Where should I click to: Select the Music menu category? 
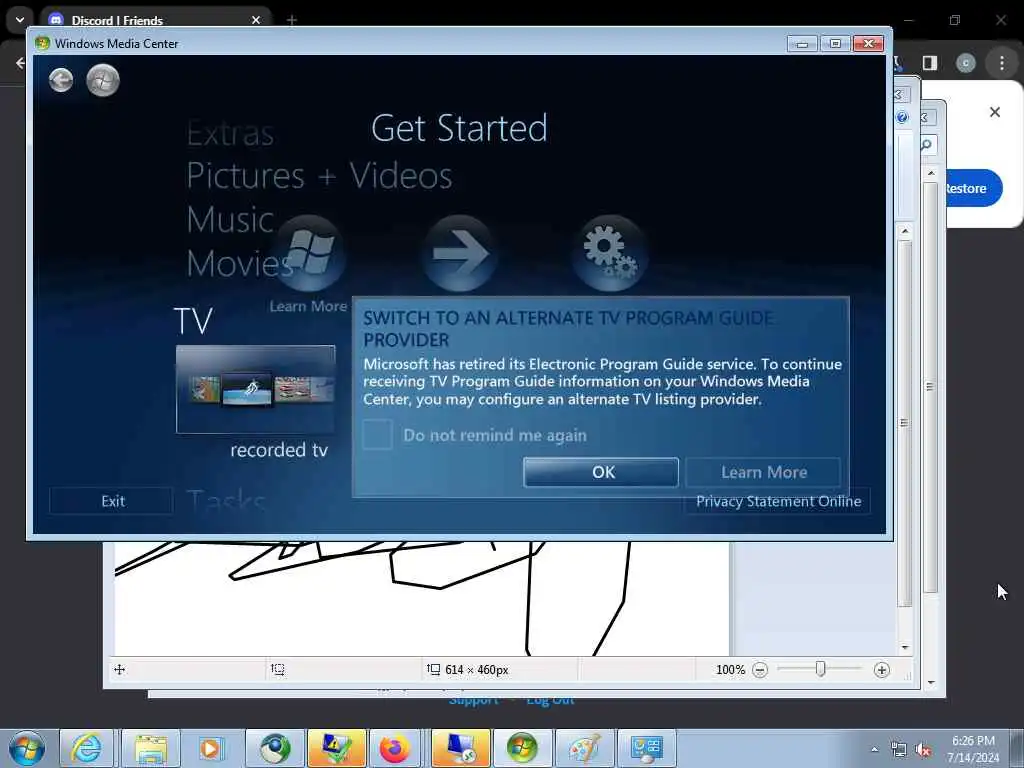(230, 219)
